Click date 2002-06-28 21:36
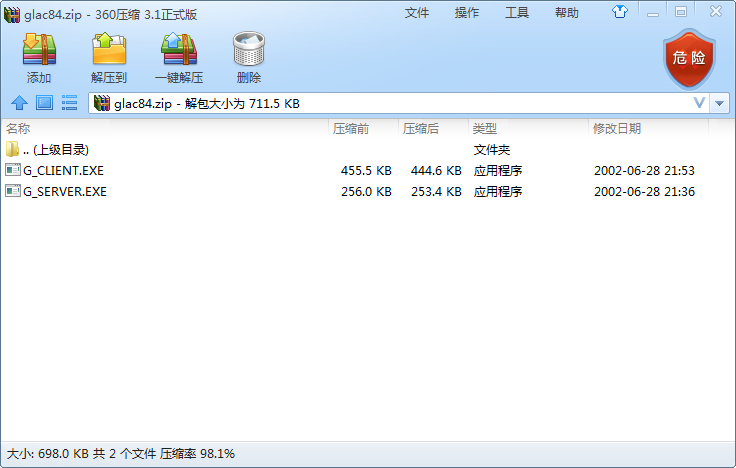 coord(644,192)
